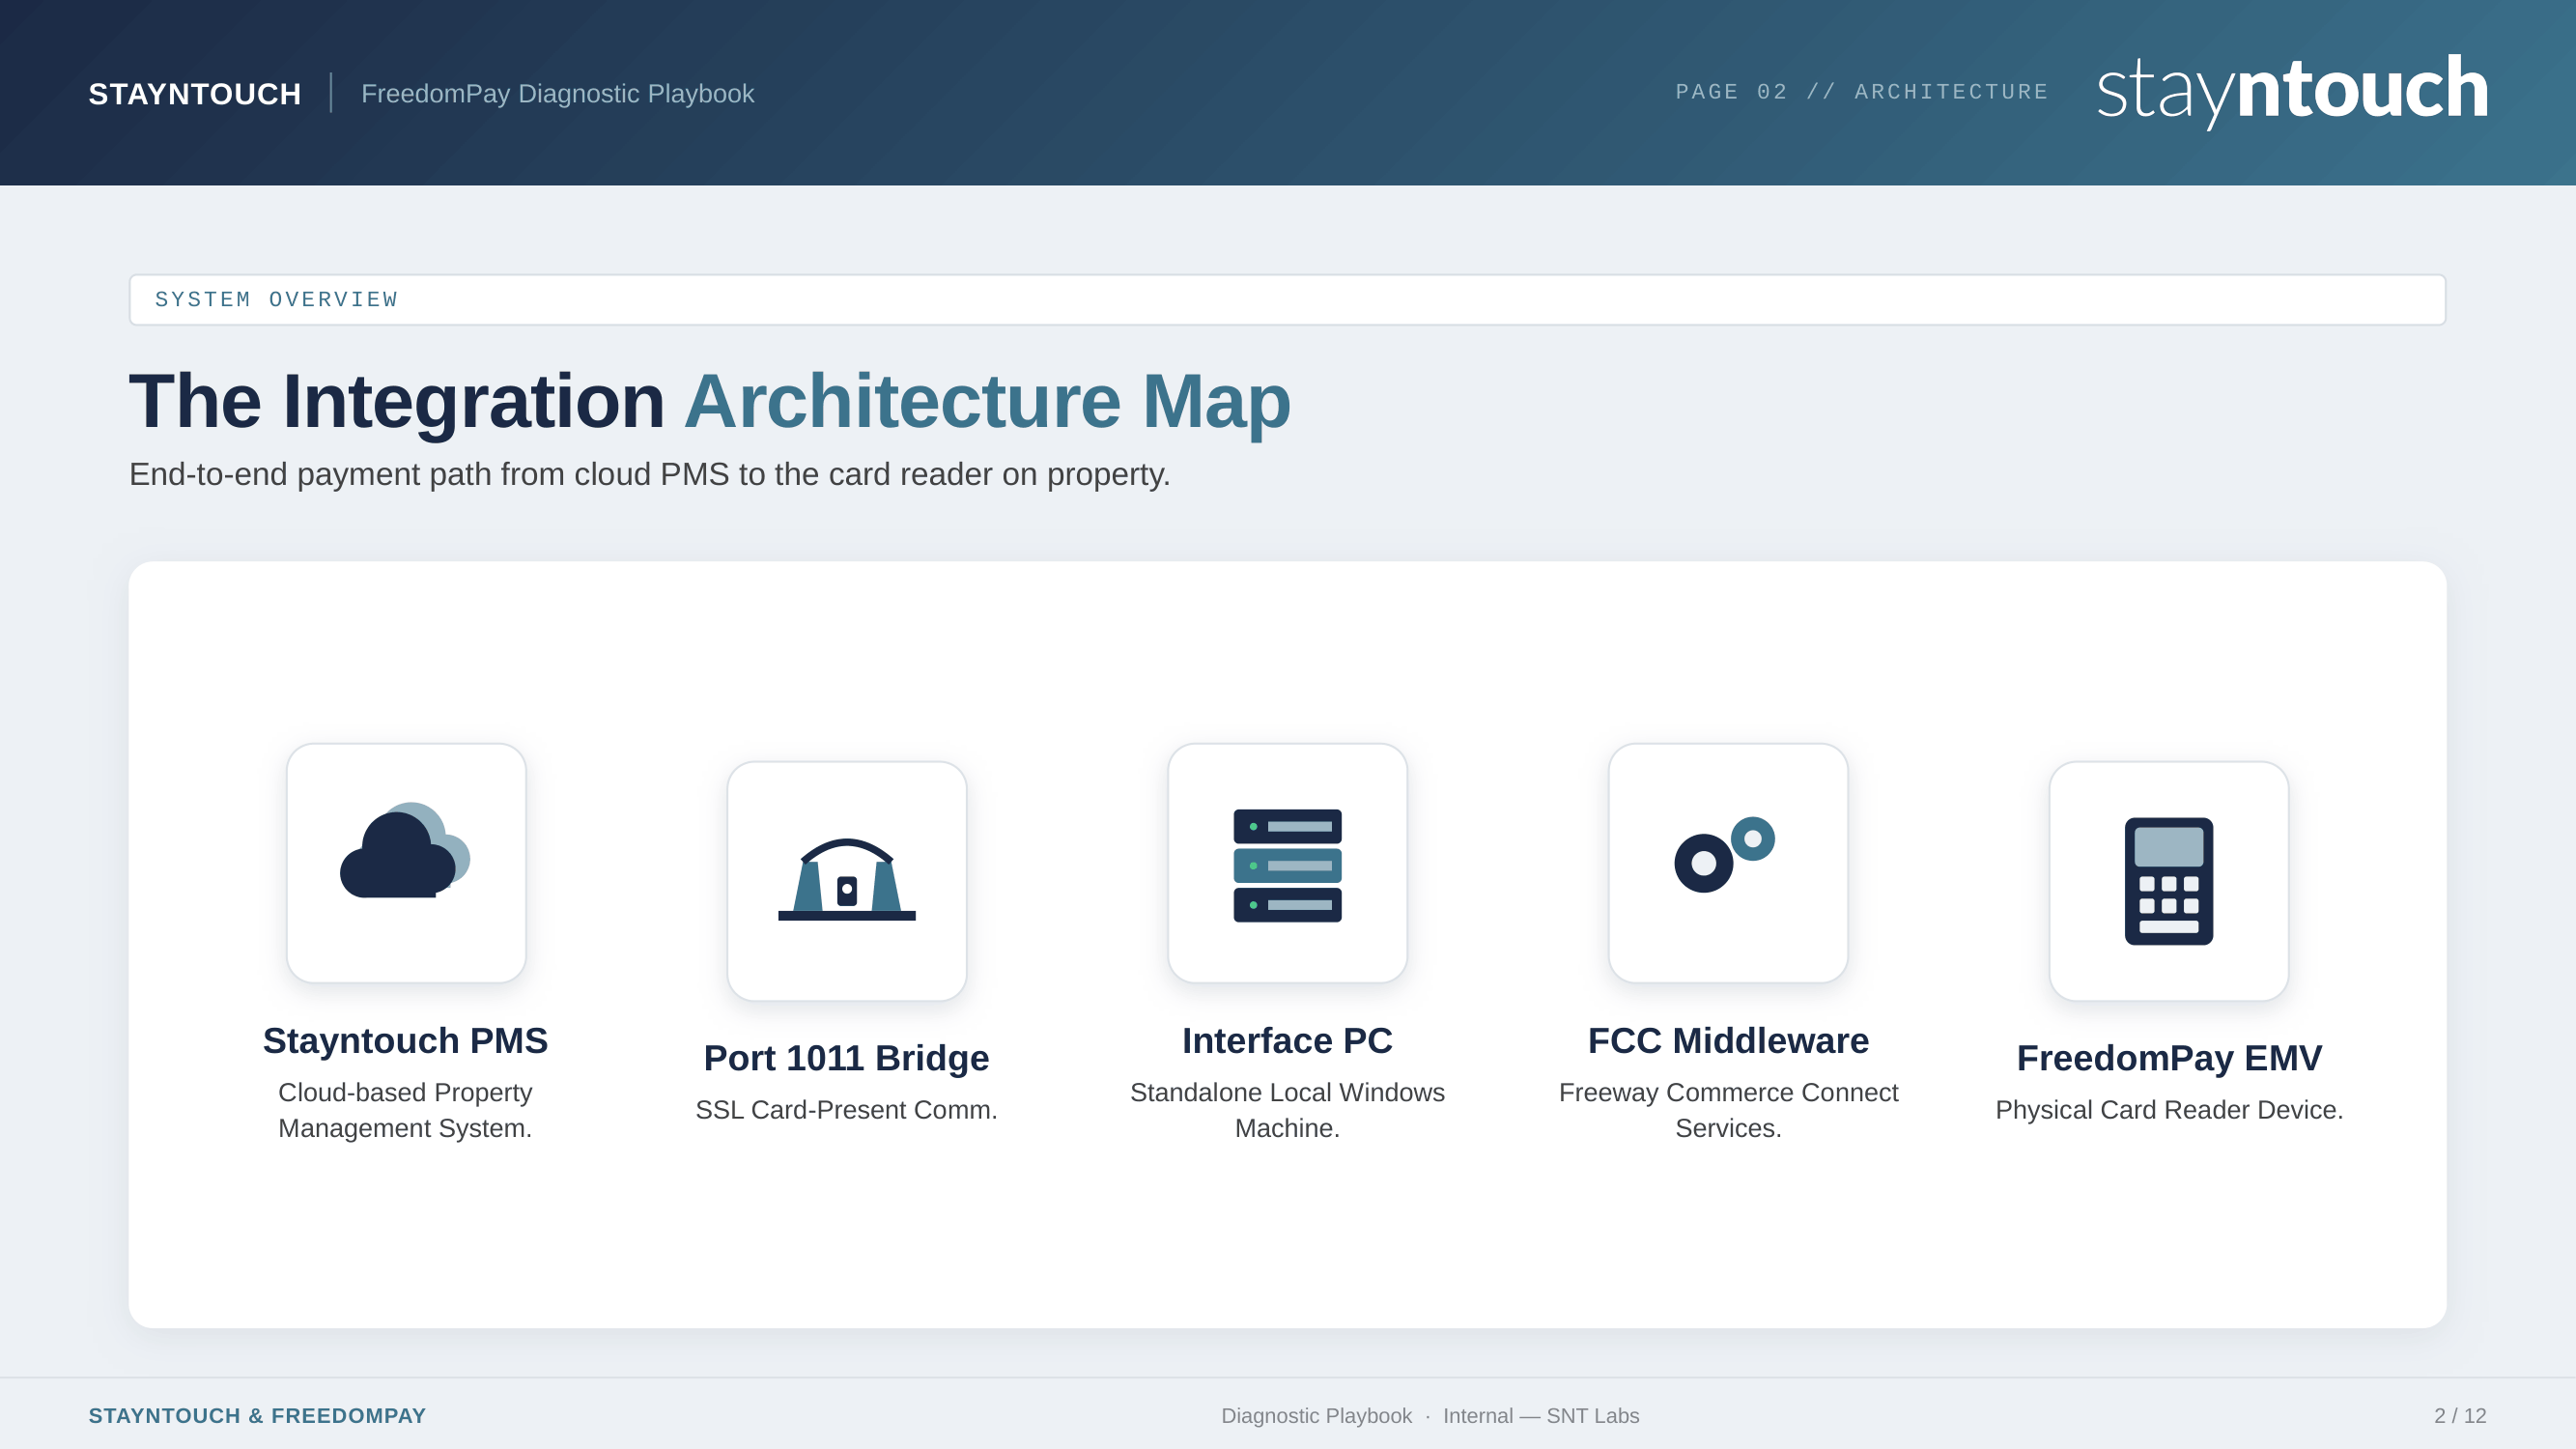Click the FCC Middleware heading
The width and height of the screenshot is (2576, 1449).
[1728, 1041]
